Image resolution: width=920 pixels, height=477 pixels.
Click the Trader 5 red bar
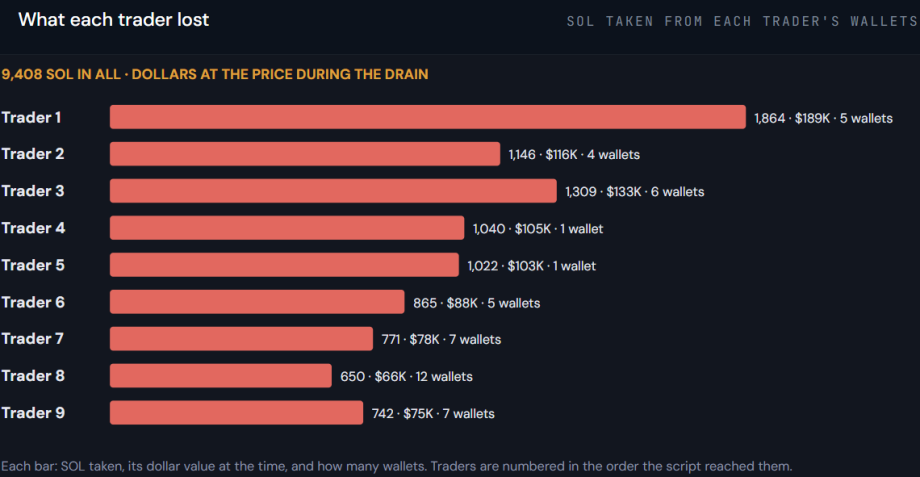tap(284, 265)
